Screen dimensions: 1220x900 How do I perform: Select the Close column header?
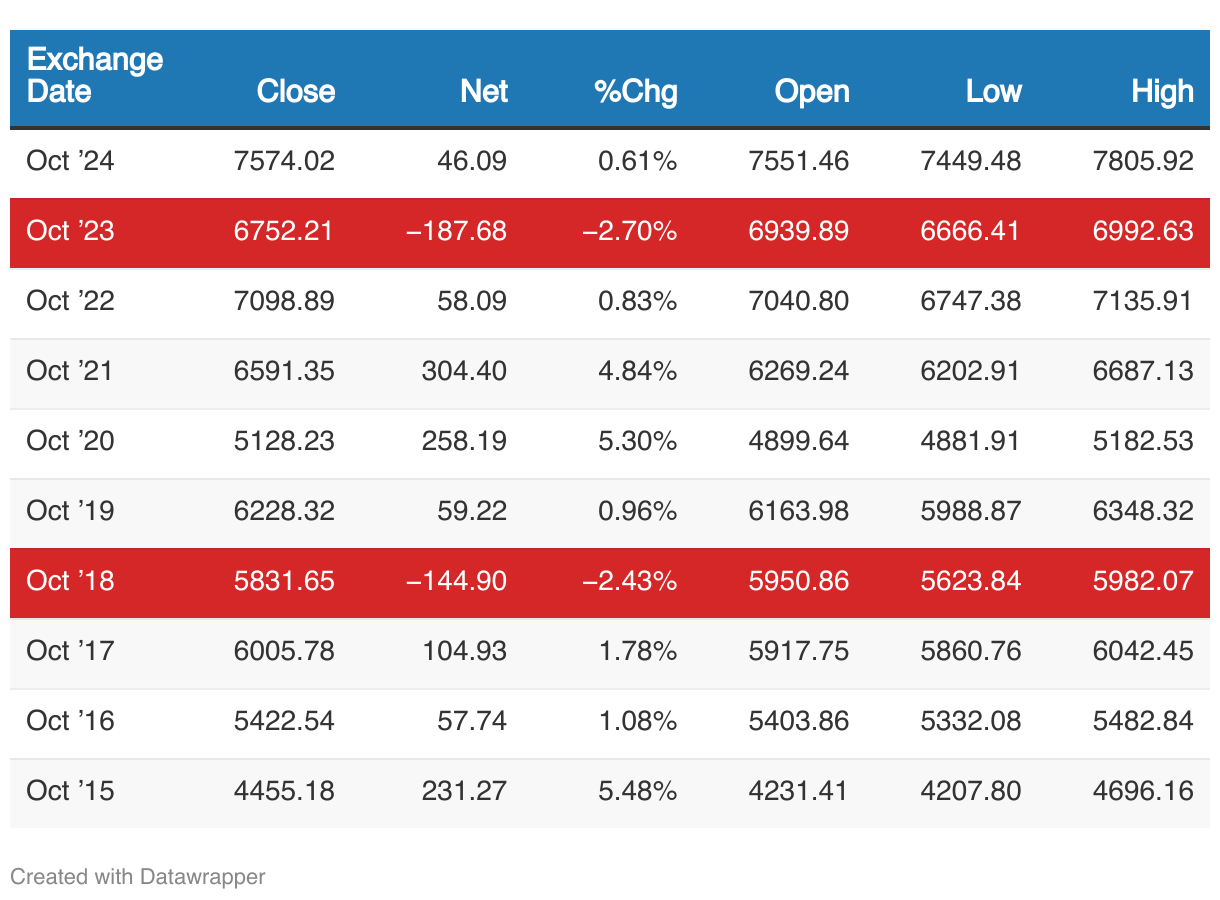click(295, 91)
